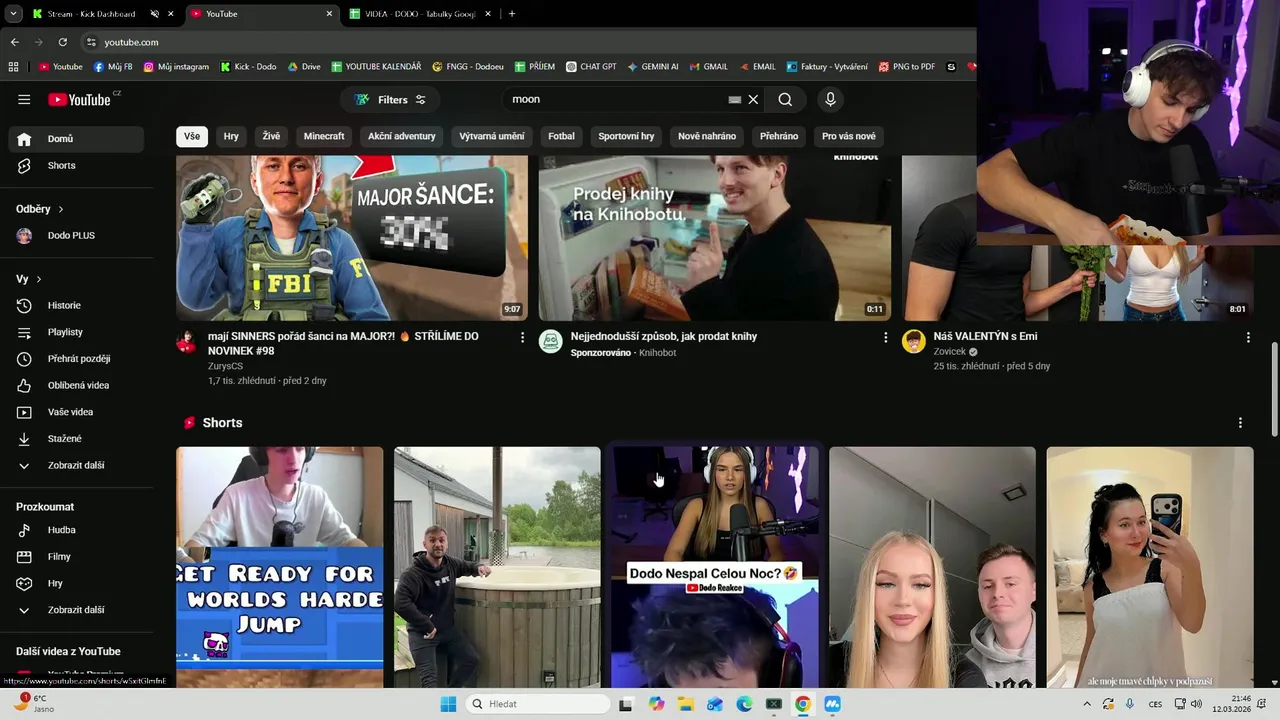
Task: Open Hudba under Prozkoumat
Action: point(76,530)
